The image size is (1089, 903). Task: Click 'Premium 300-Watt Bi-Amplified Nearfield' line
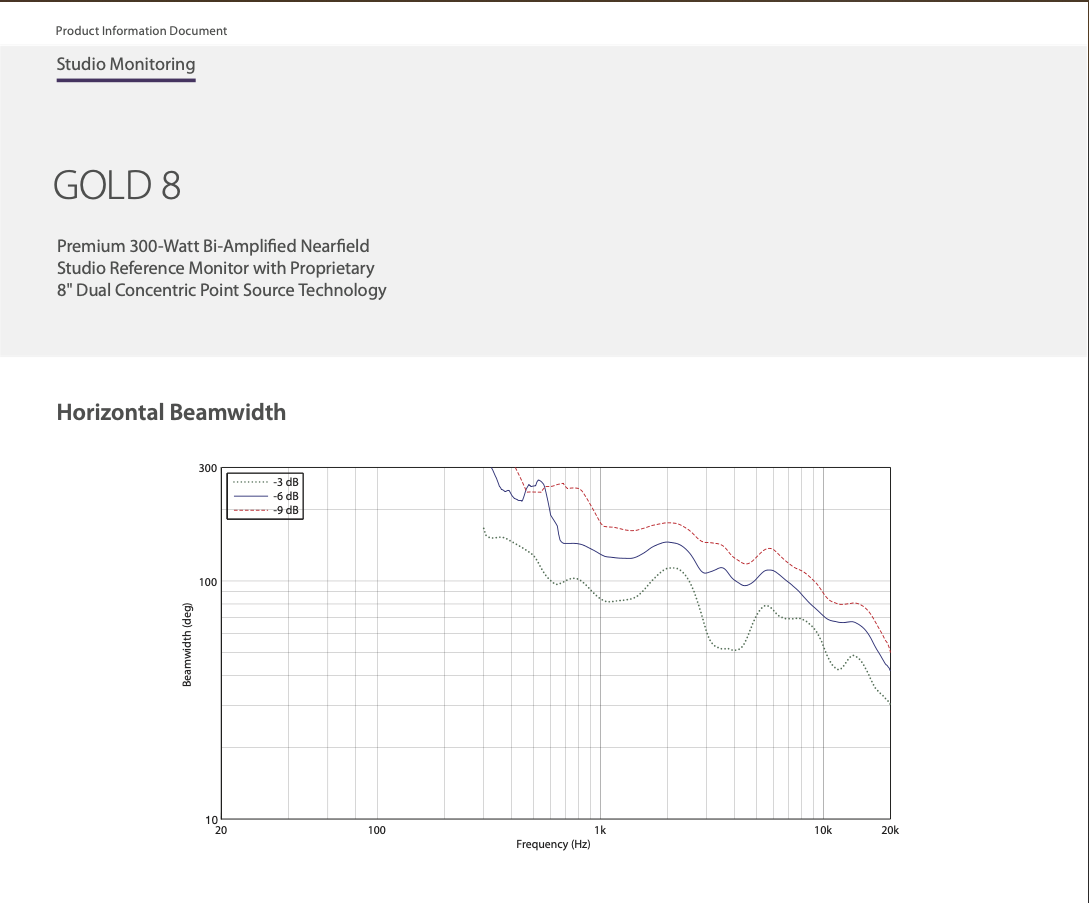pos(213,246)
